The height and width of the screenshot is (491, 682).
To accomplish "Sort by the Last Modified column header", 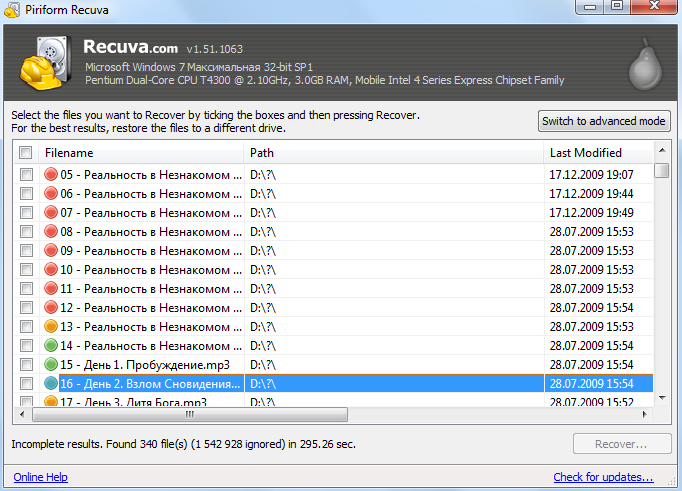I will point(598,153).
